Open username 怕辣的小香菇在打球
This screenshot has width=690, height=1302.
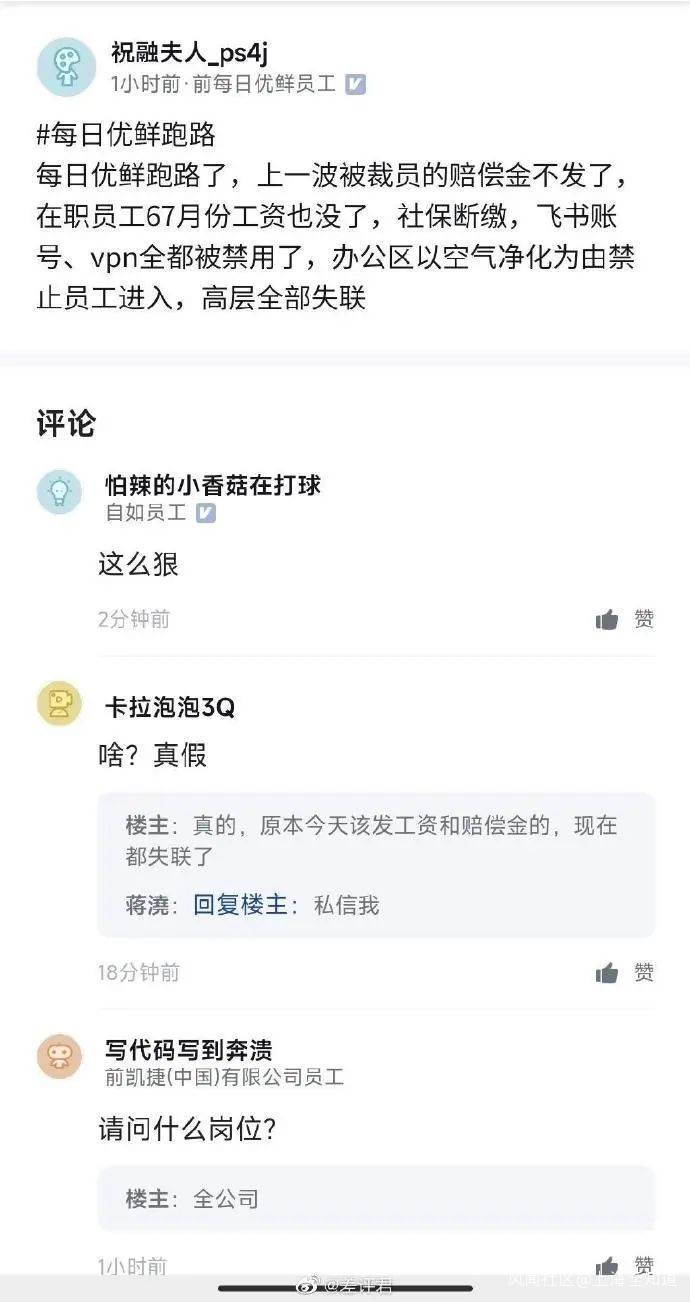click(x=213, y=486)
